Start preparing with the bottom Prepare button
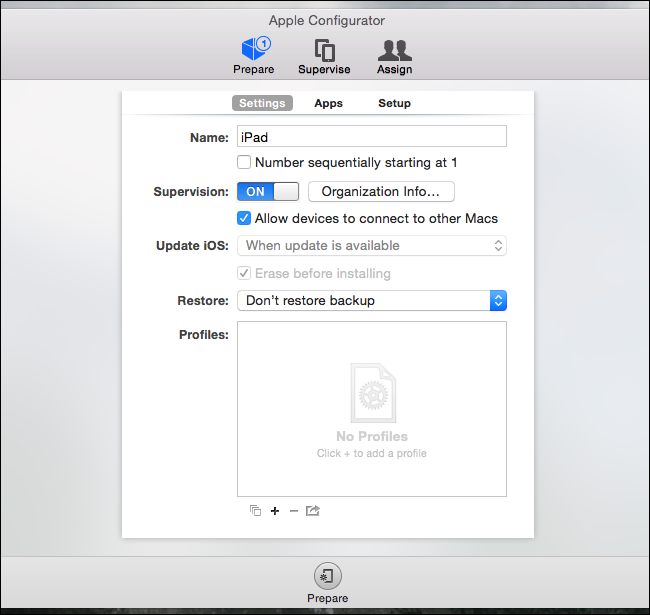This screenshot has height=615, width=650. pos(327,583)
